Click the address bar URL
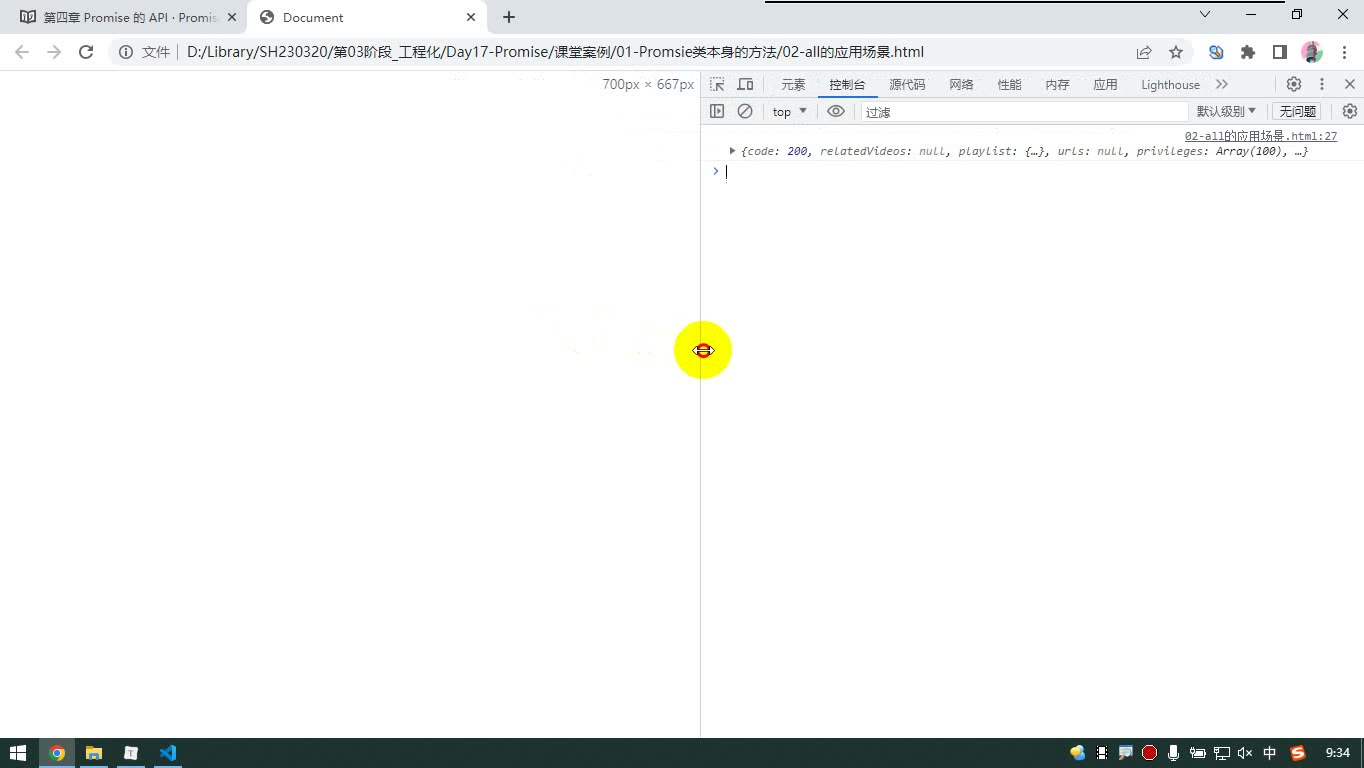1364x768 pixels. tap(555, 52)
